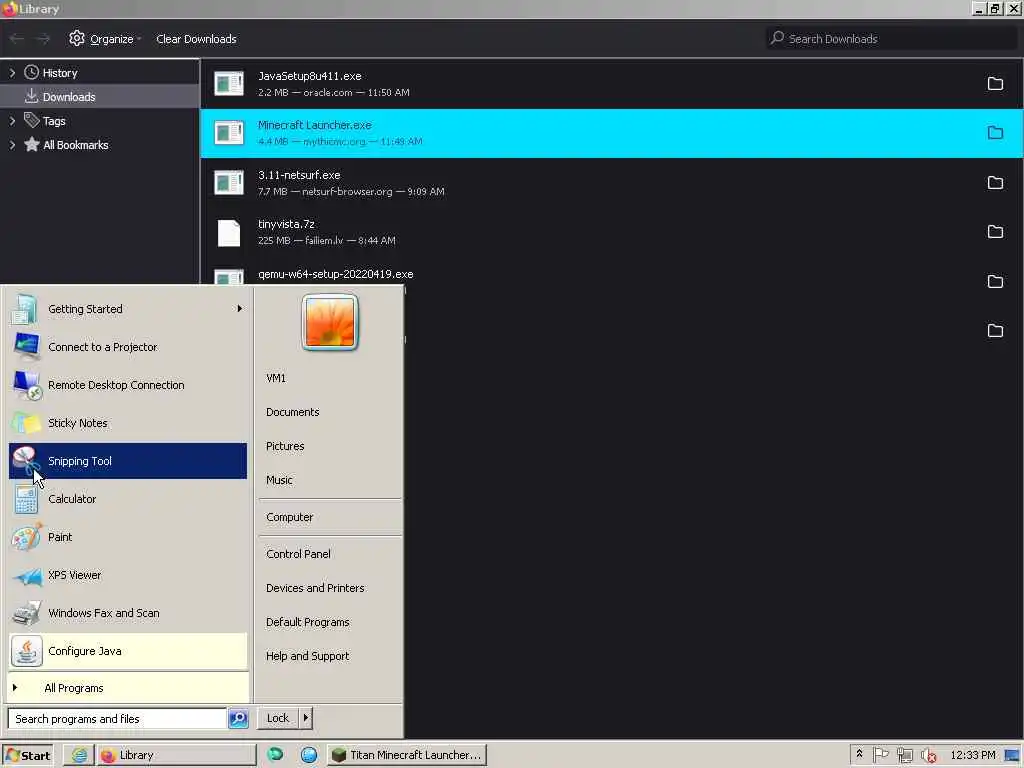Focus the Search Downloads field

[891, 39]
